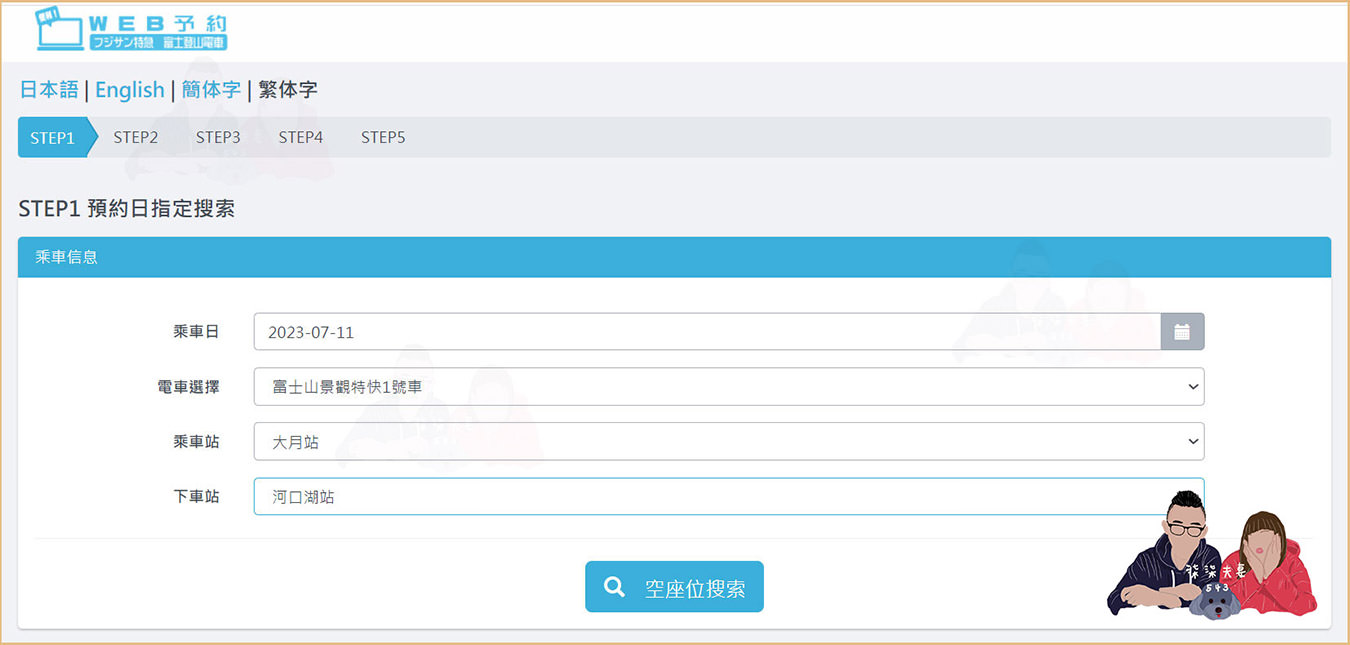Open the 乘車站 boarding station dropdown
Screen dimensions: 1350x645
coord(728,442)
